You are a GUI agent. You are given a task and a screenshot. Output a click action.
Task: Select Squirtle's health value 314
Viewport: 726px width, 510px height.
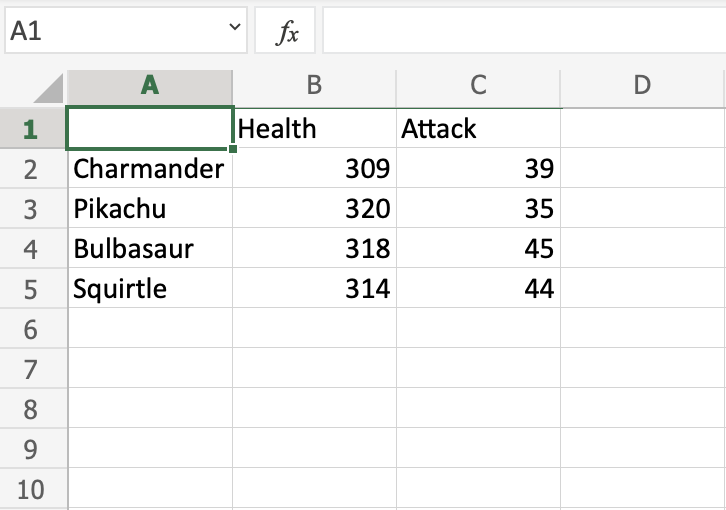[314, 290]
